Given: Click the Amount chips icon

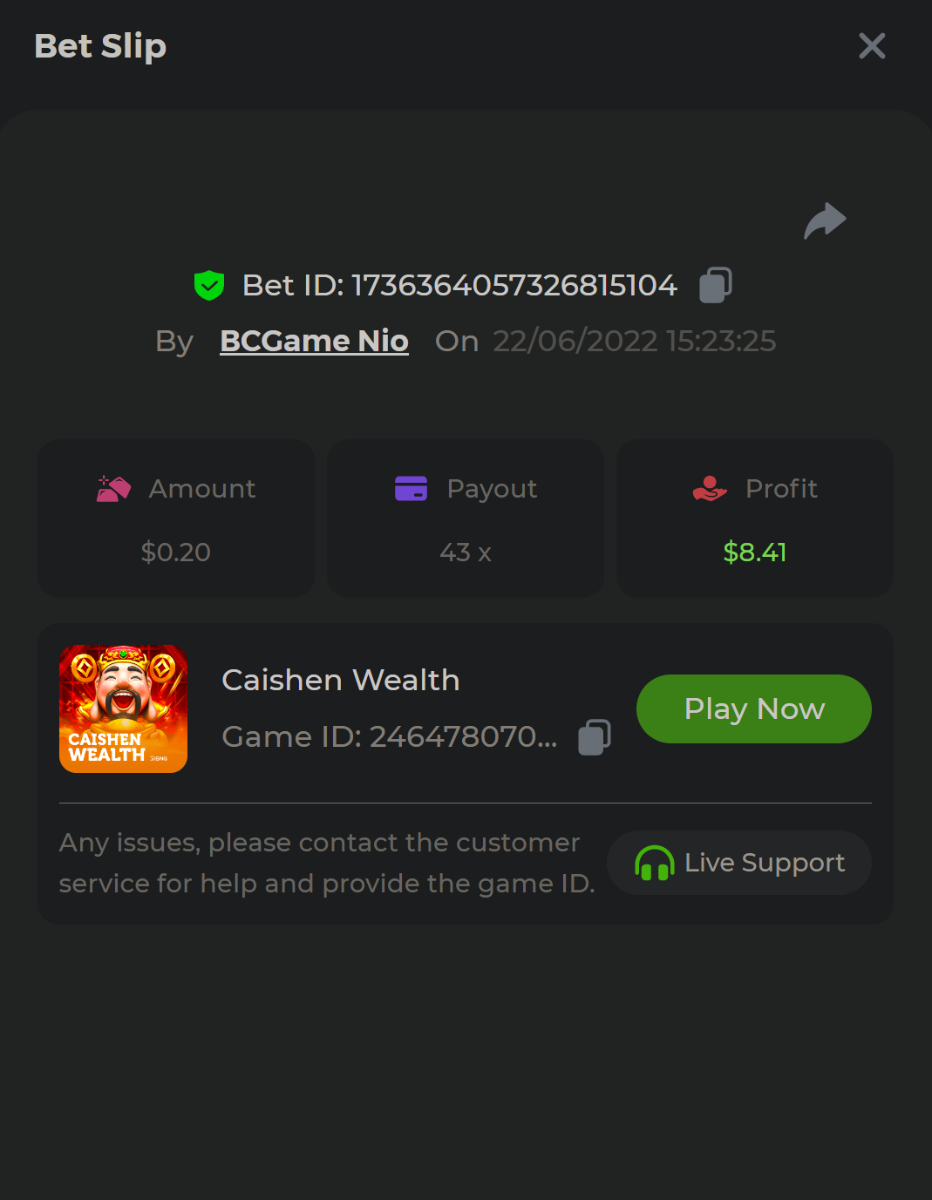Looking at the screenshot, I should (x=114, y=489).
